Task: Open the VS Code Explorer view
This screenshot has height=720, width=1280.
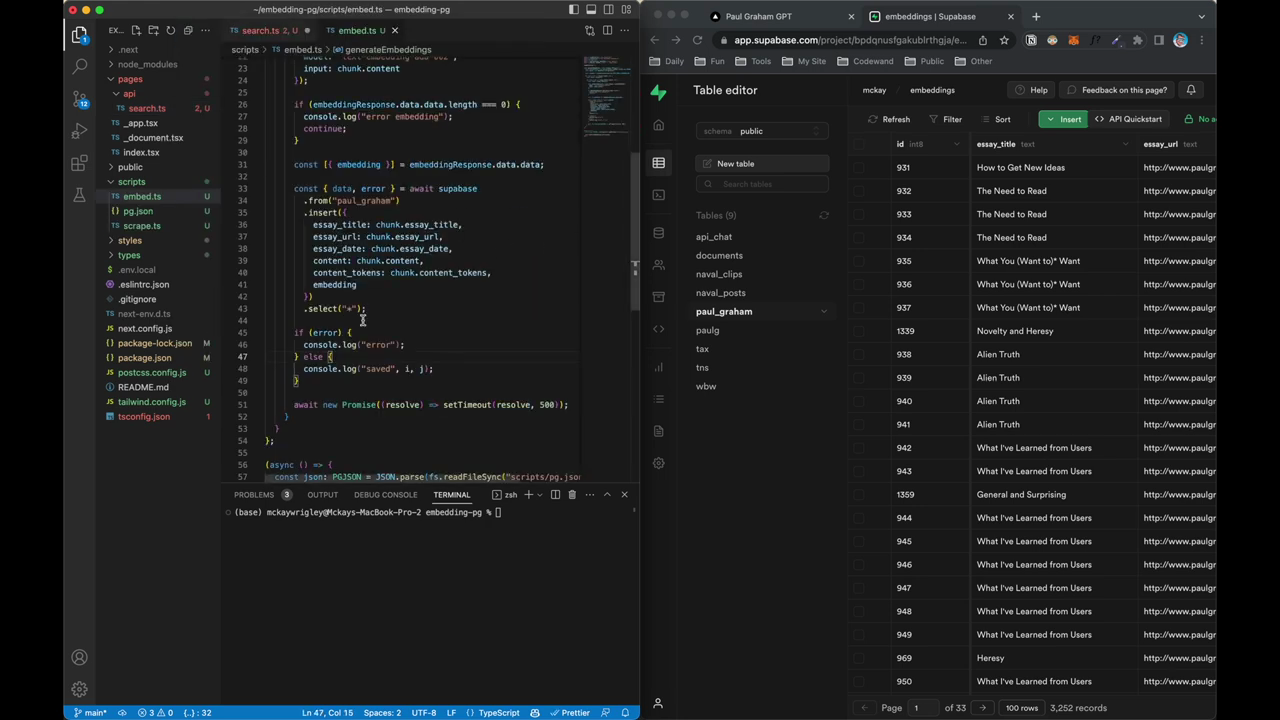Action: point(79,35)
